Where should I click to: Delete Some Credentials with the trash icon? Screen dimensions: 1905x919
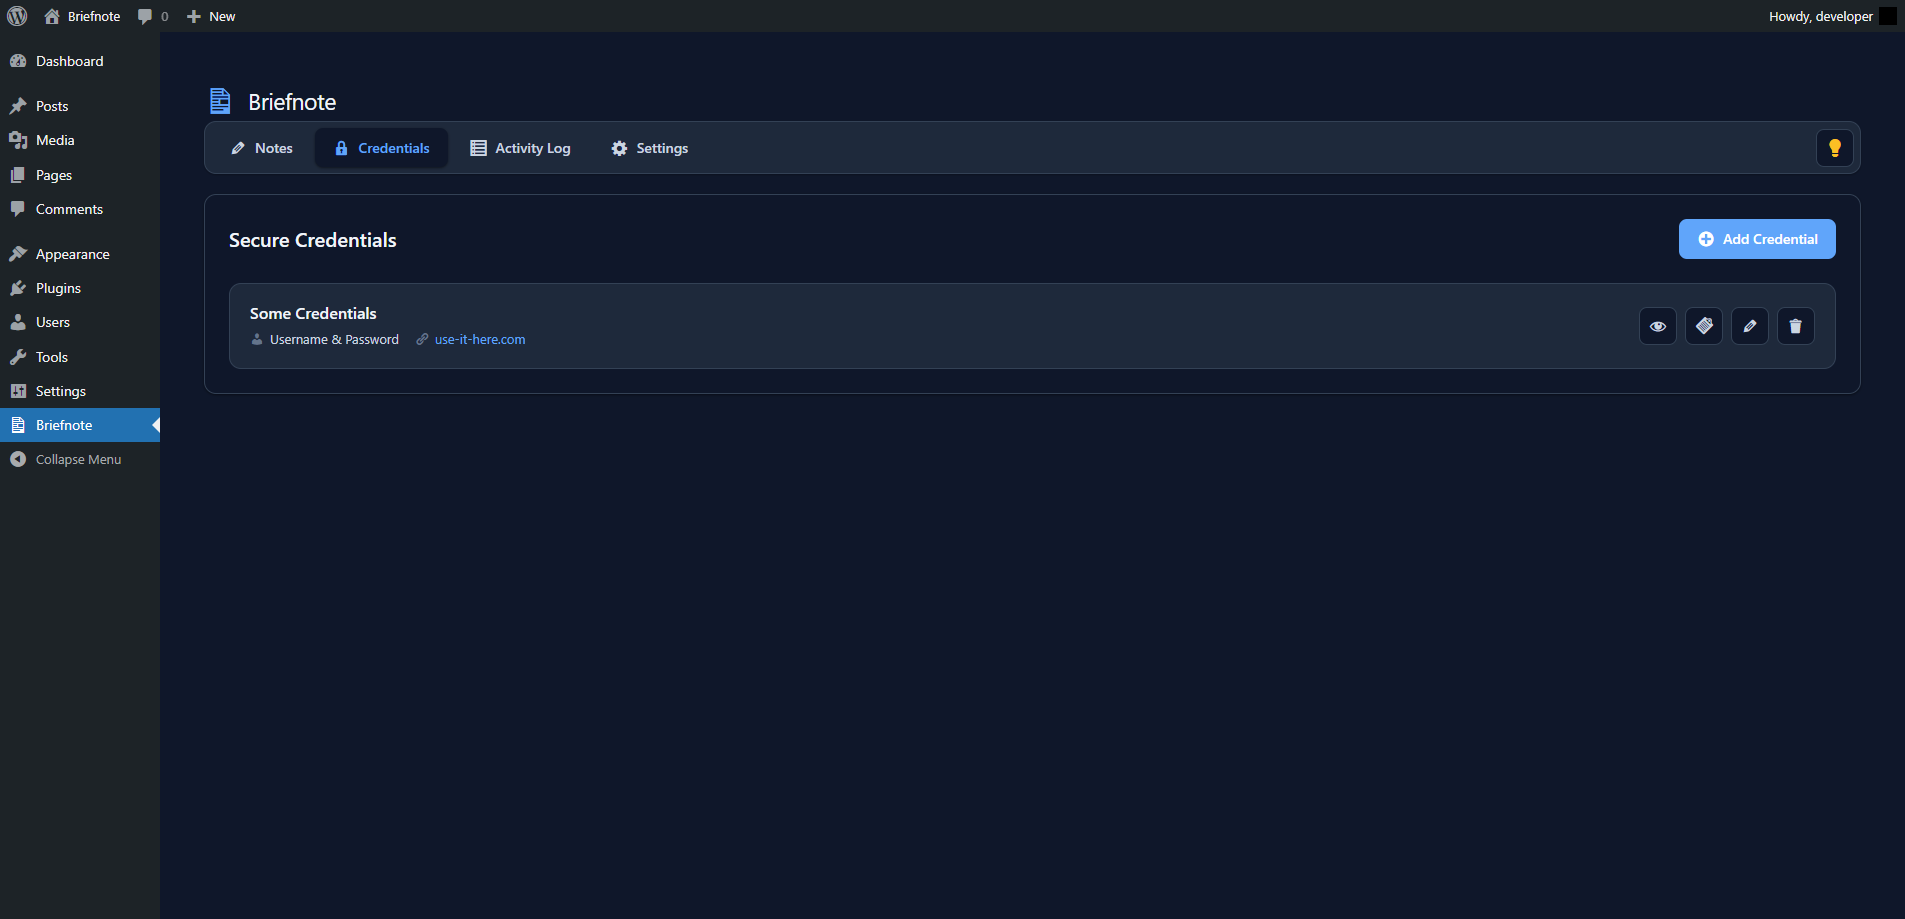1796,326
